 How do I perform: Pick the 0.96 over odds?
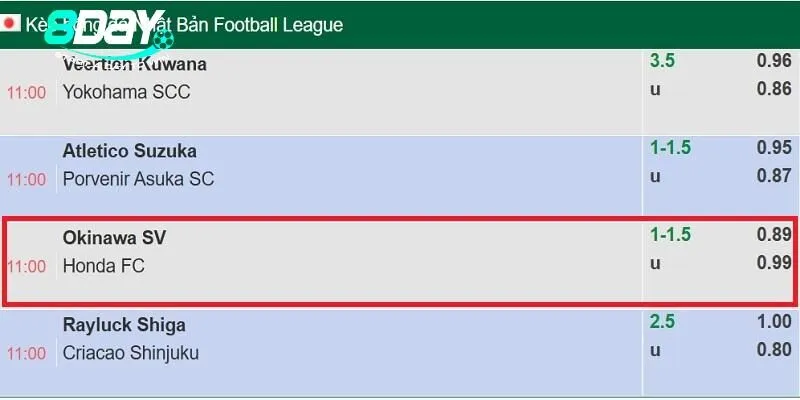click(774, 61)
